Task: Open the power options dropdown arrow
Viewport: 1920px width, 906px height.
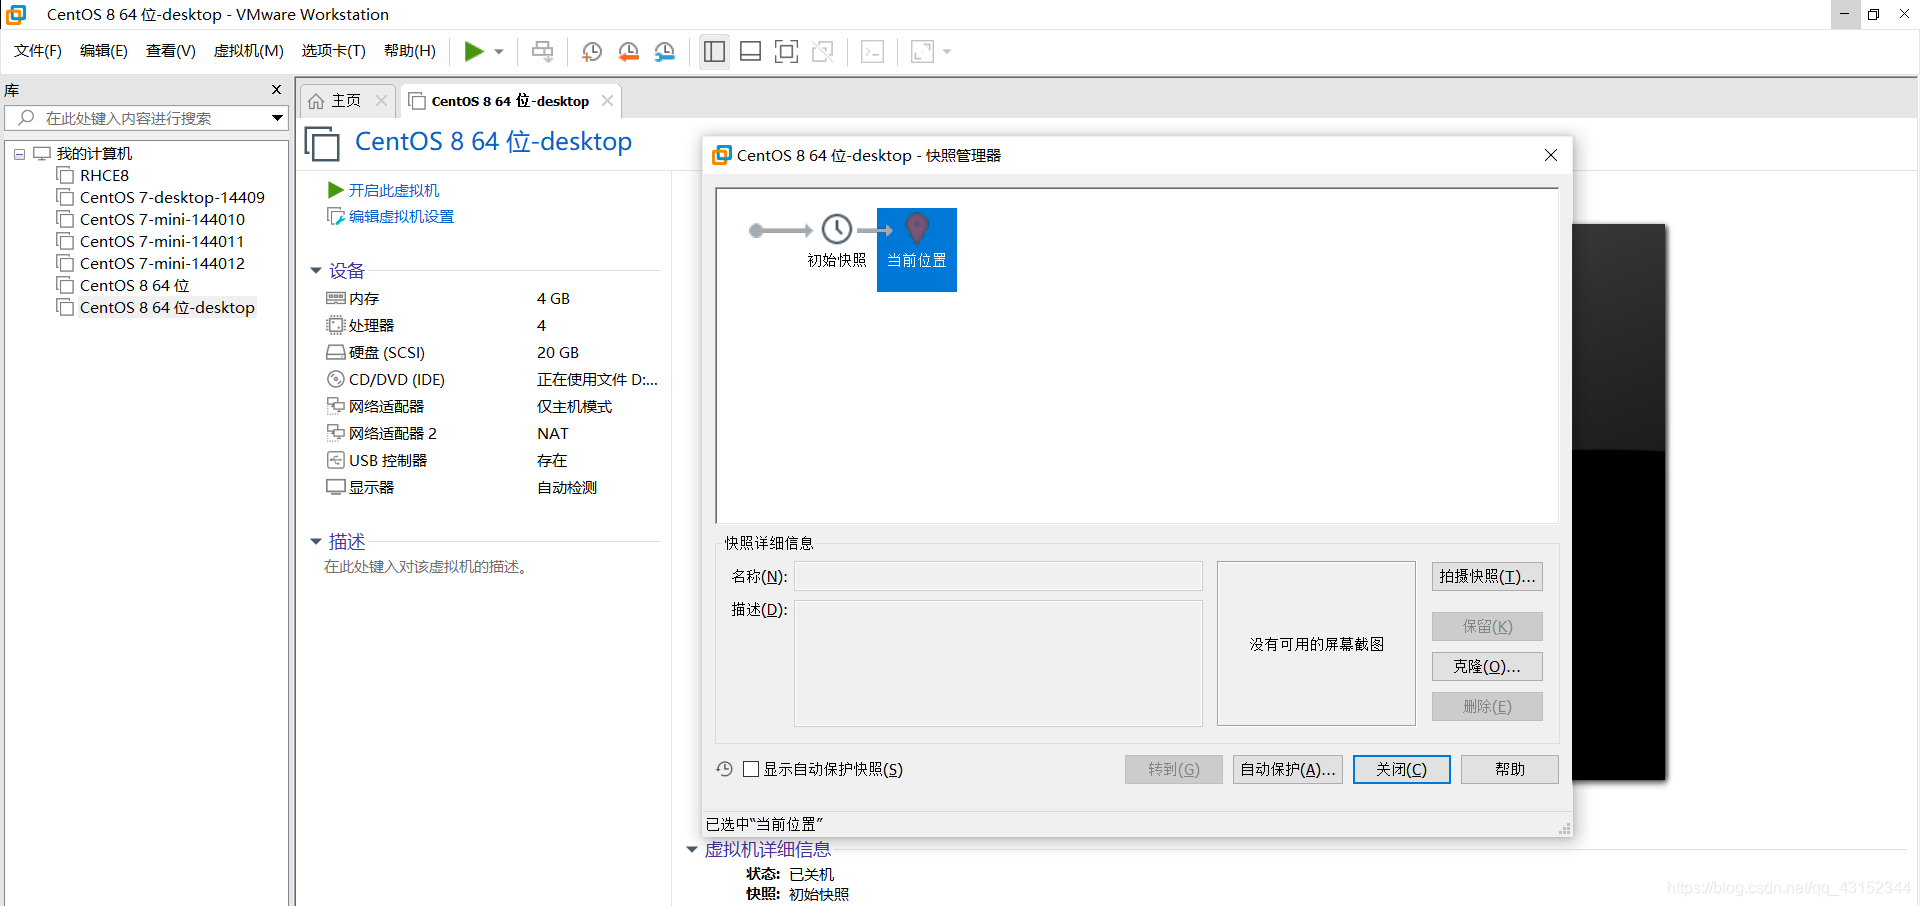Action: click(x=499, y=52)
